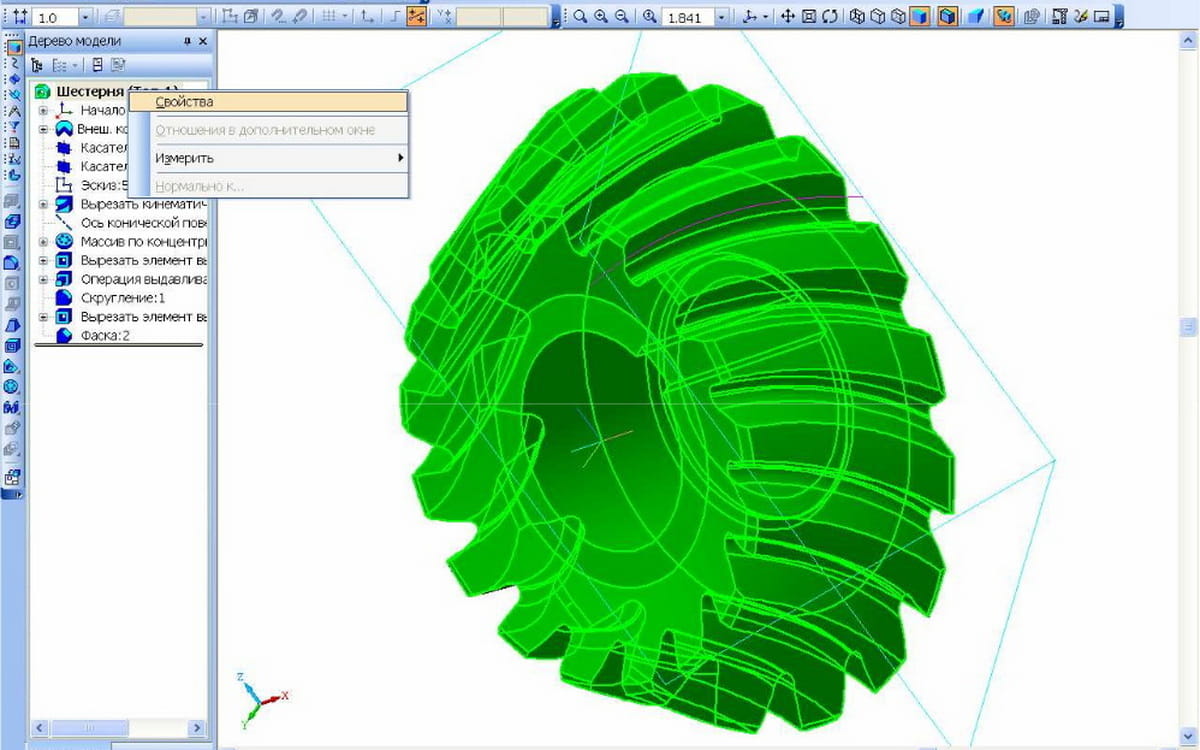Click the Zoom Out magnifier icon

click(622, 17)
